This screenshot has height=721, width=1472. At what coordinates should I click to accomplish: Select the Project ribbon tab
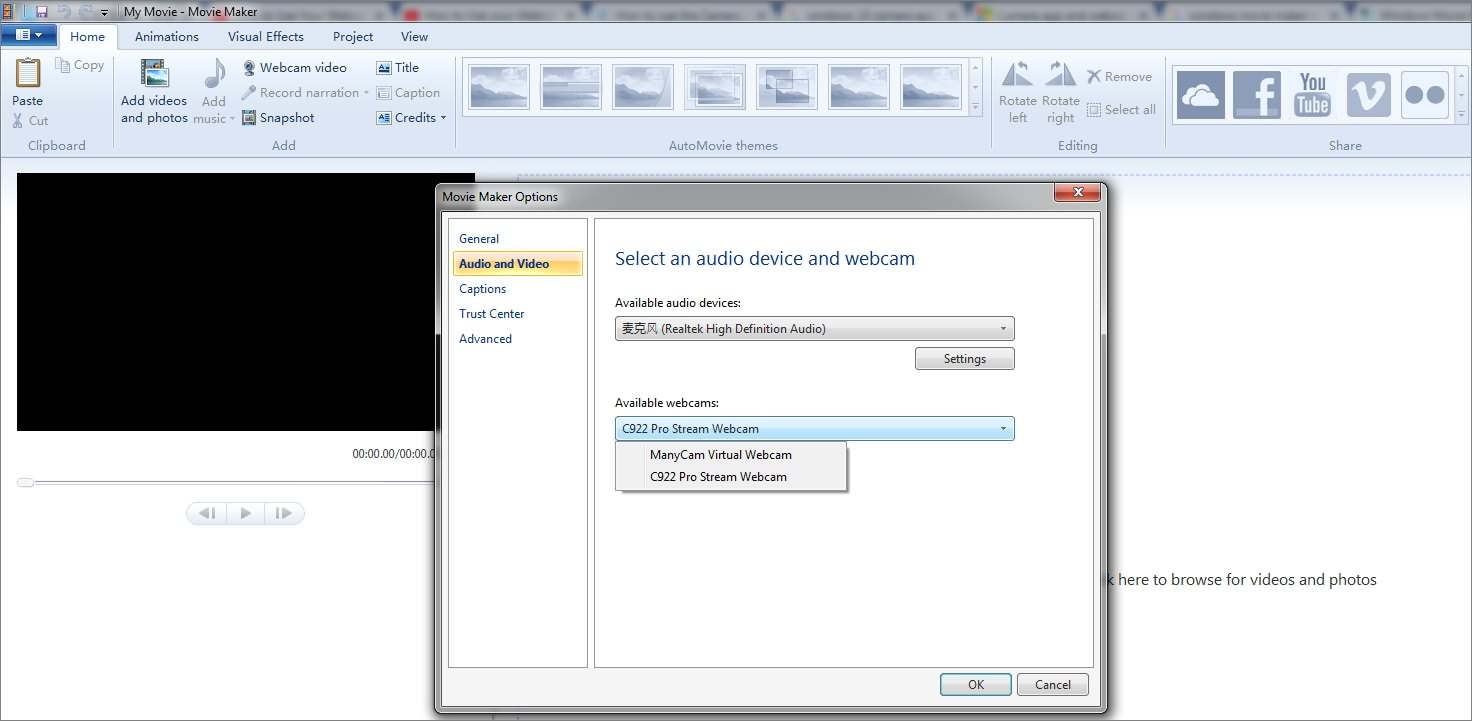tap(353, 37)
